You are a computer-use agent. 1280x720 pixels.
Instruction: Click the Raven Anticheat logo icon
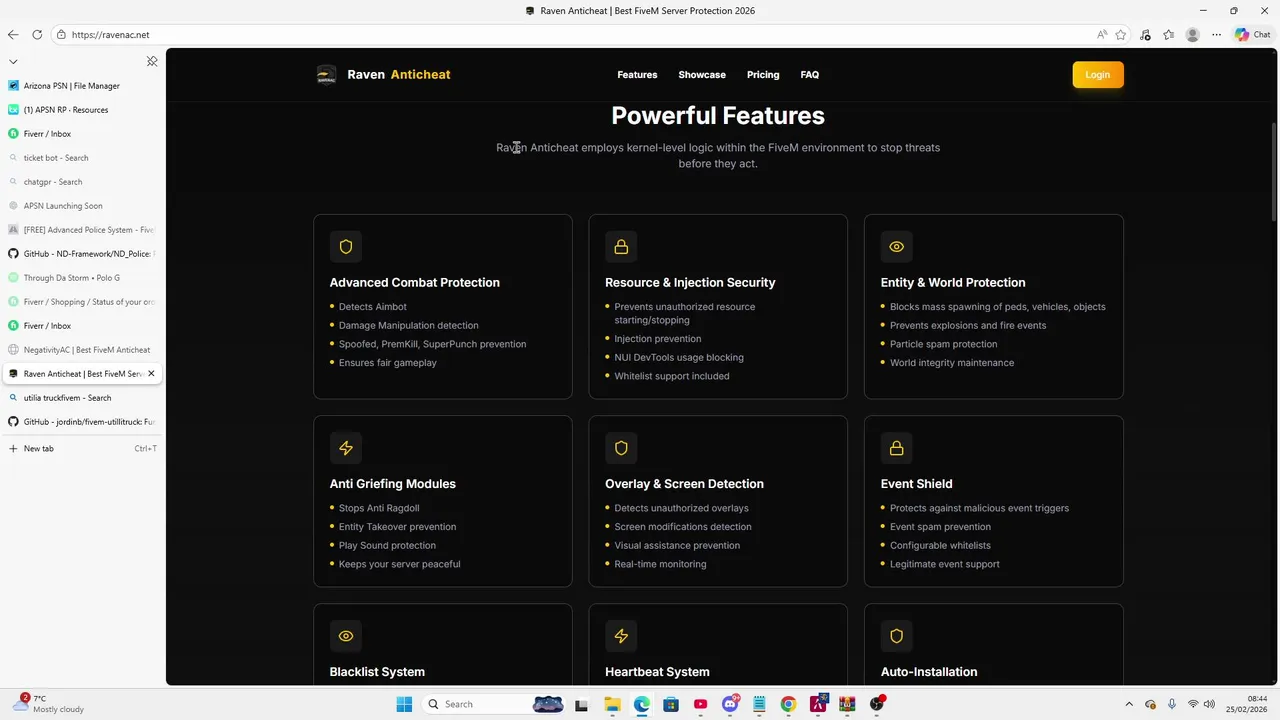click(x=326, y=75)
